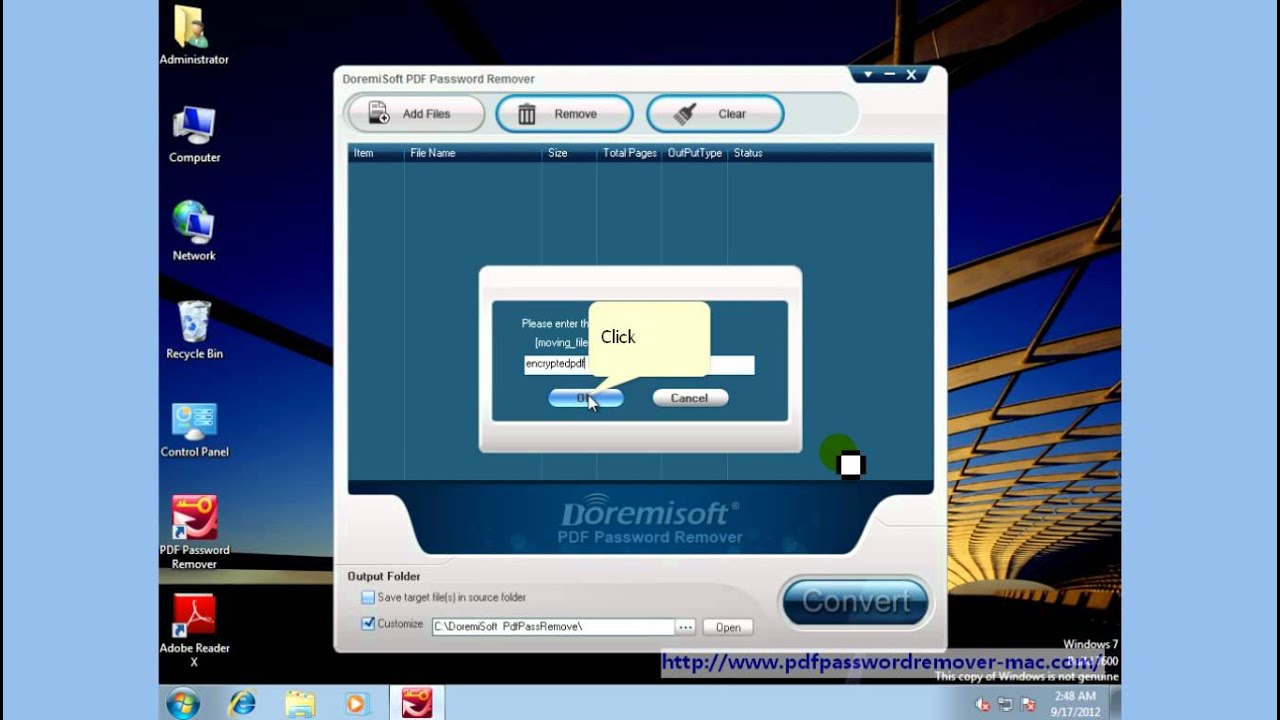Open the Windows Start menu
Image resolution: width=1280 pixels, height=720 pixels.
tap(183, 704)
